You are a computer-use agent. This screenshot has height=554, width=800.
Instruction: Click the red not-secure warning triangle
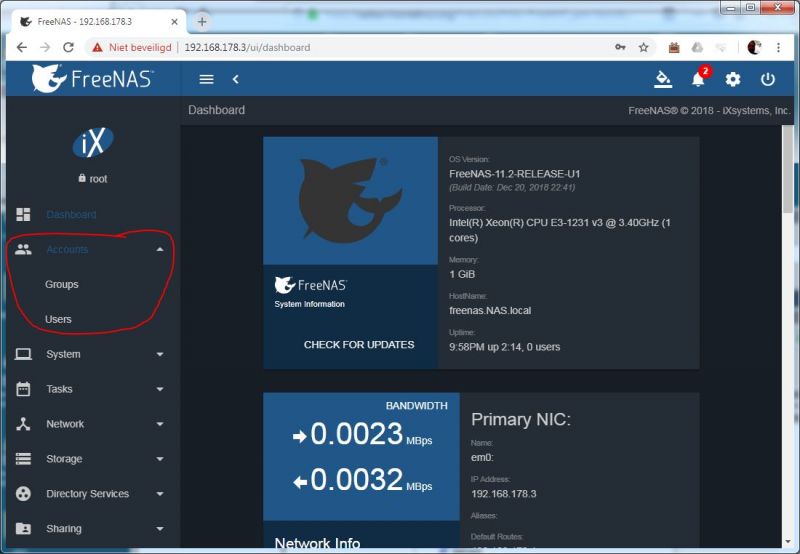coord(97,47)
